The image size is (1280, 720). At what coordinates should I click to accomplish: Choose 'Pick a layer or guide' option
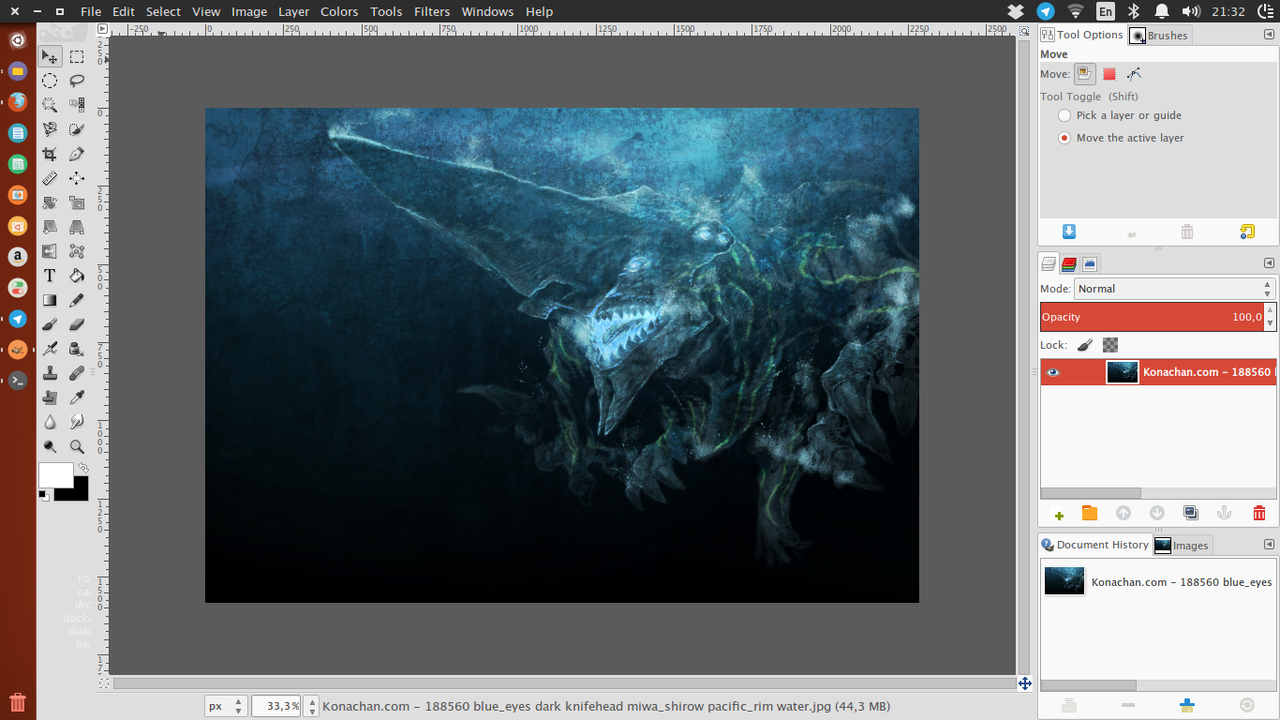(1064, 116)
